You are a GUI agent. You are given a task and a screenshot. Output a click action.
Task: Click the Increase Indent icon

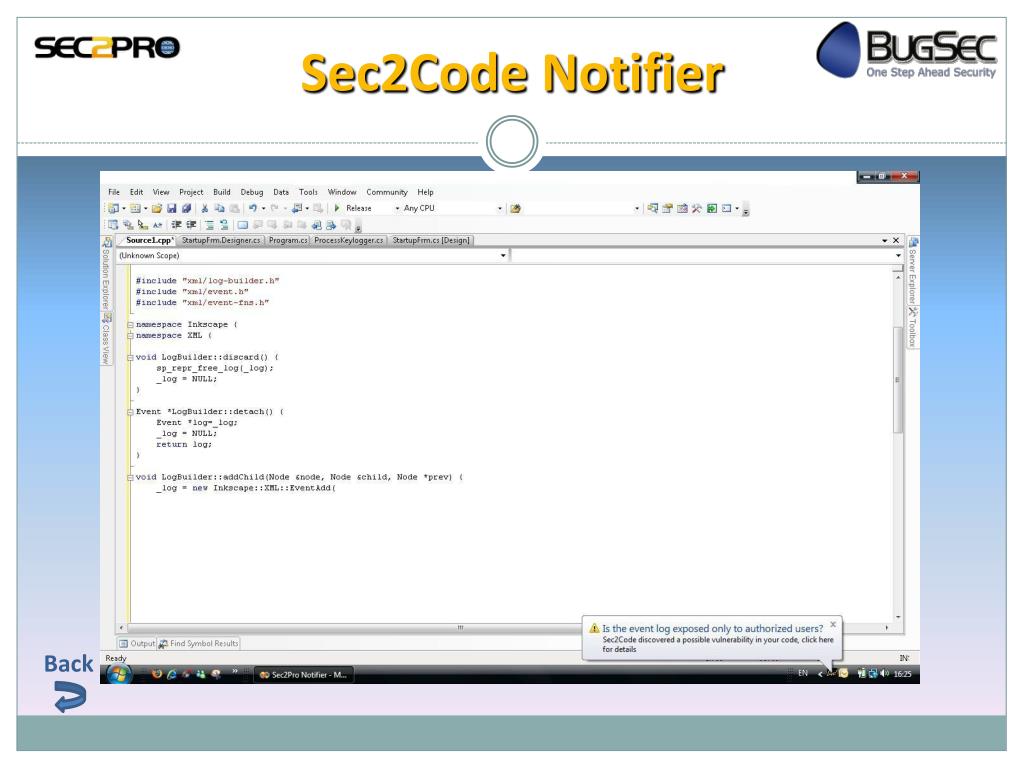tap(191, 225)
